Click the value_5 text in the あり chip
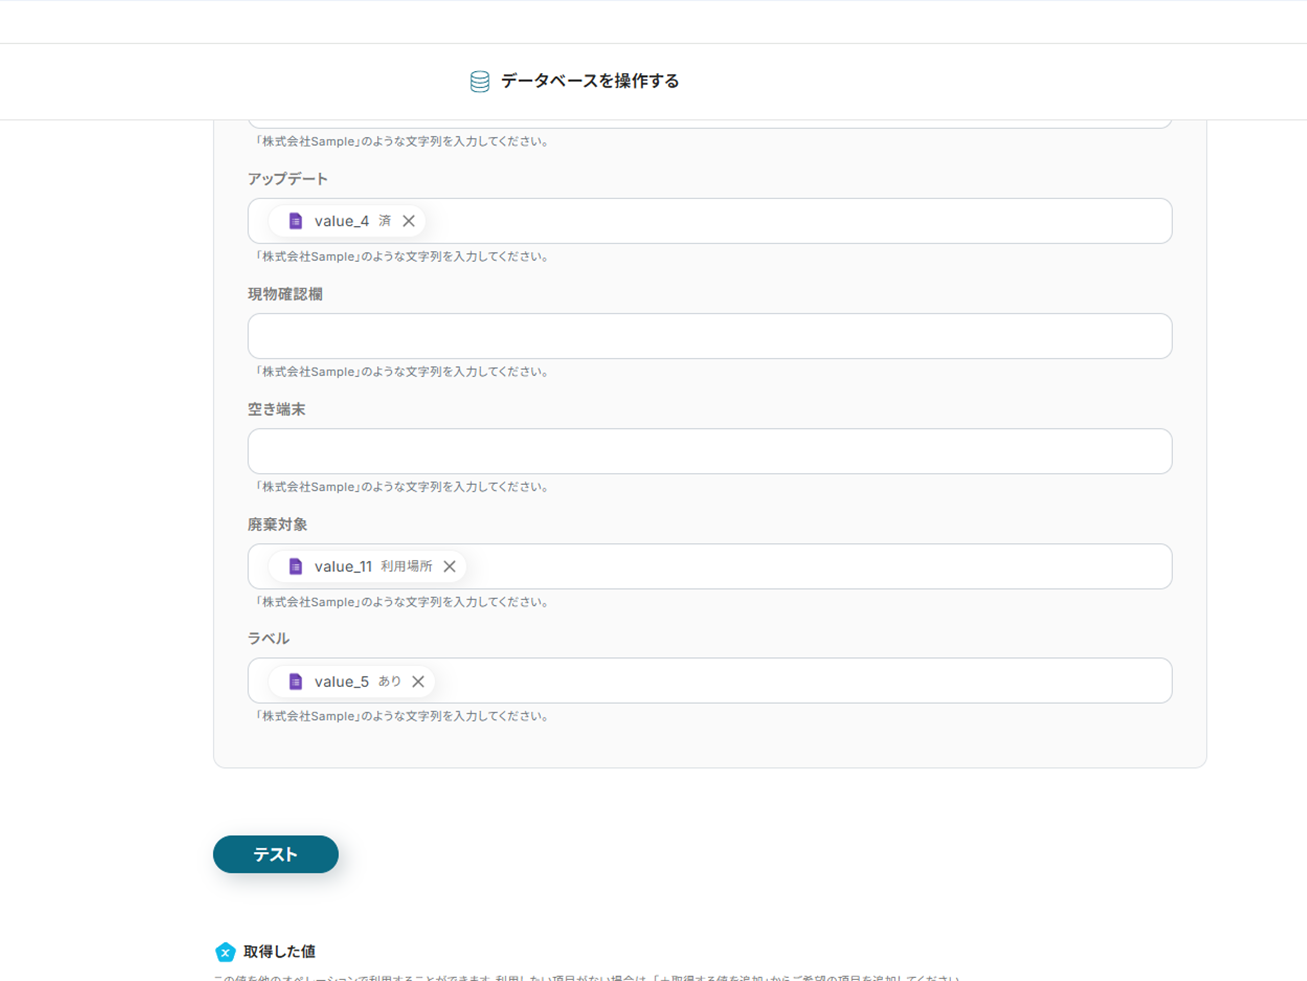The image size is (1307, 981). tap(341, 681)
